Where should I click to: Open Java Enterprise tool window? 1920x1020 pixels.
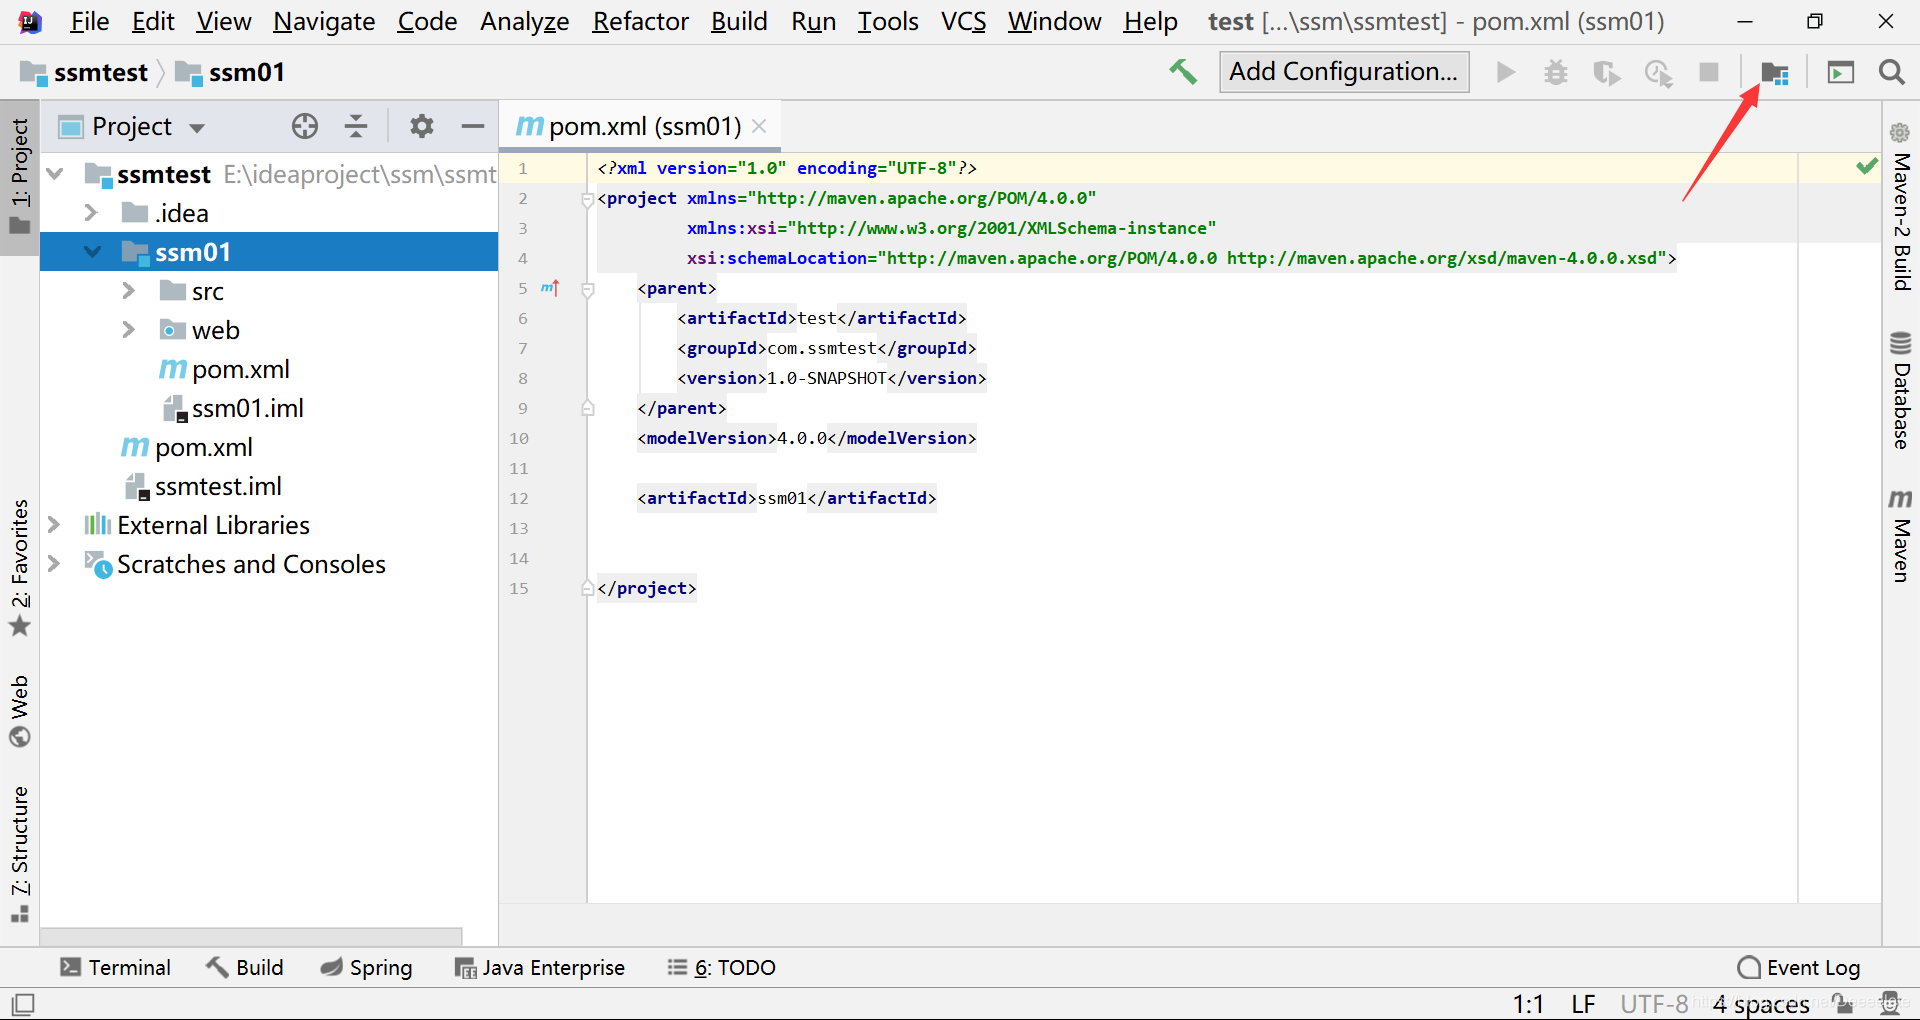pyautogui.click(x=540, y=967)
